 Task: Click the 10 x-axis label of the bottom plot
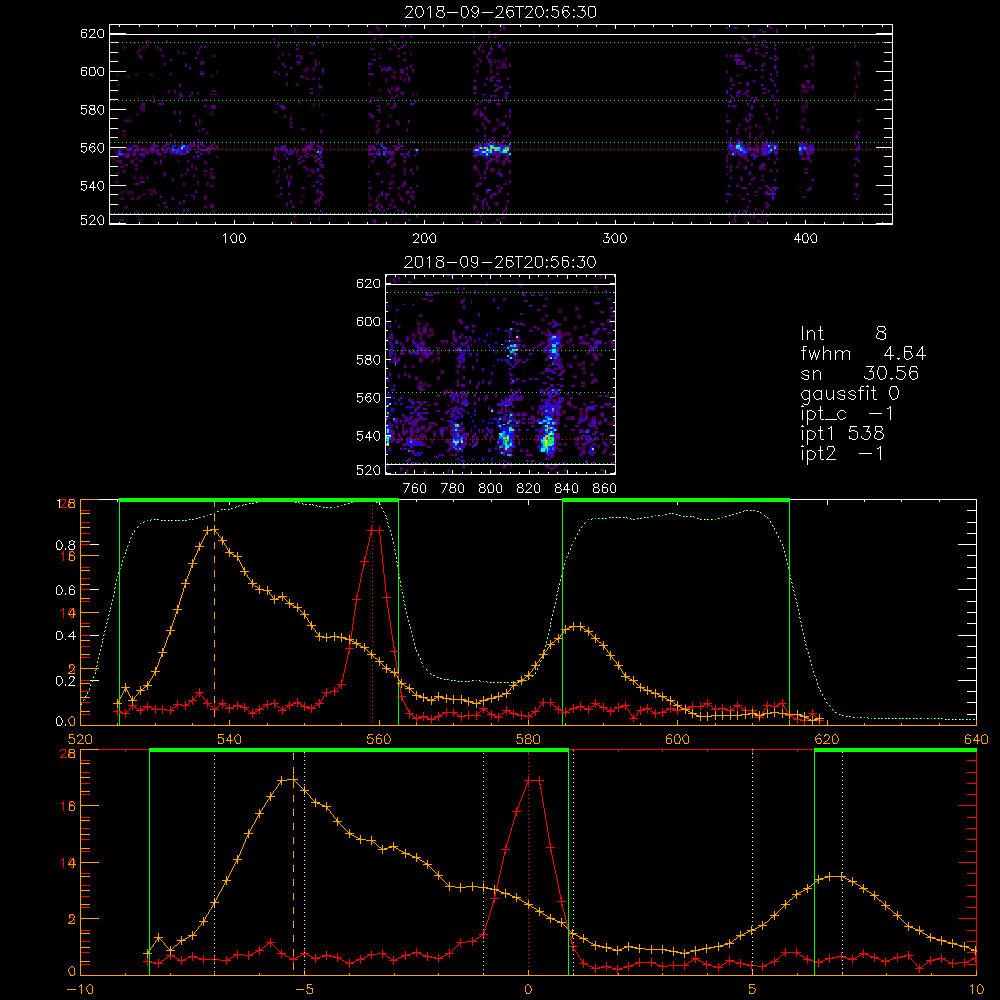pos(976,989)
